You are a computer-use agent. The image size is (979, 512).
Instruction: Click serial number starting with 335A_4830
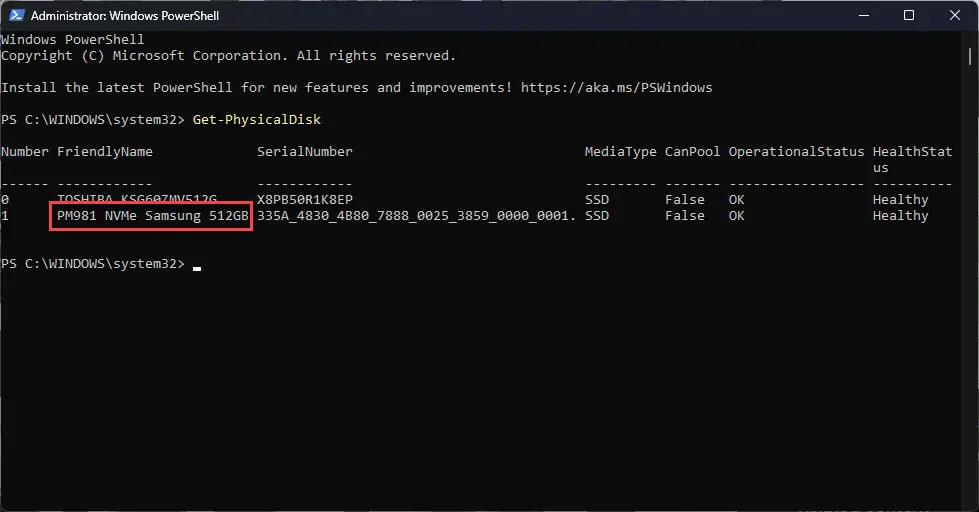tap(416, 216)
